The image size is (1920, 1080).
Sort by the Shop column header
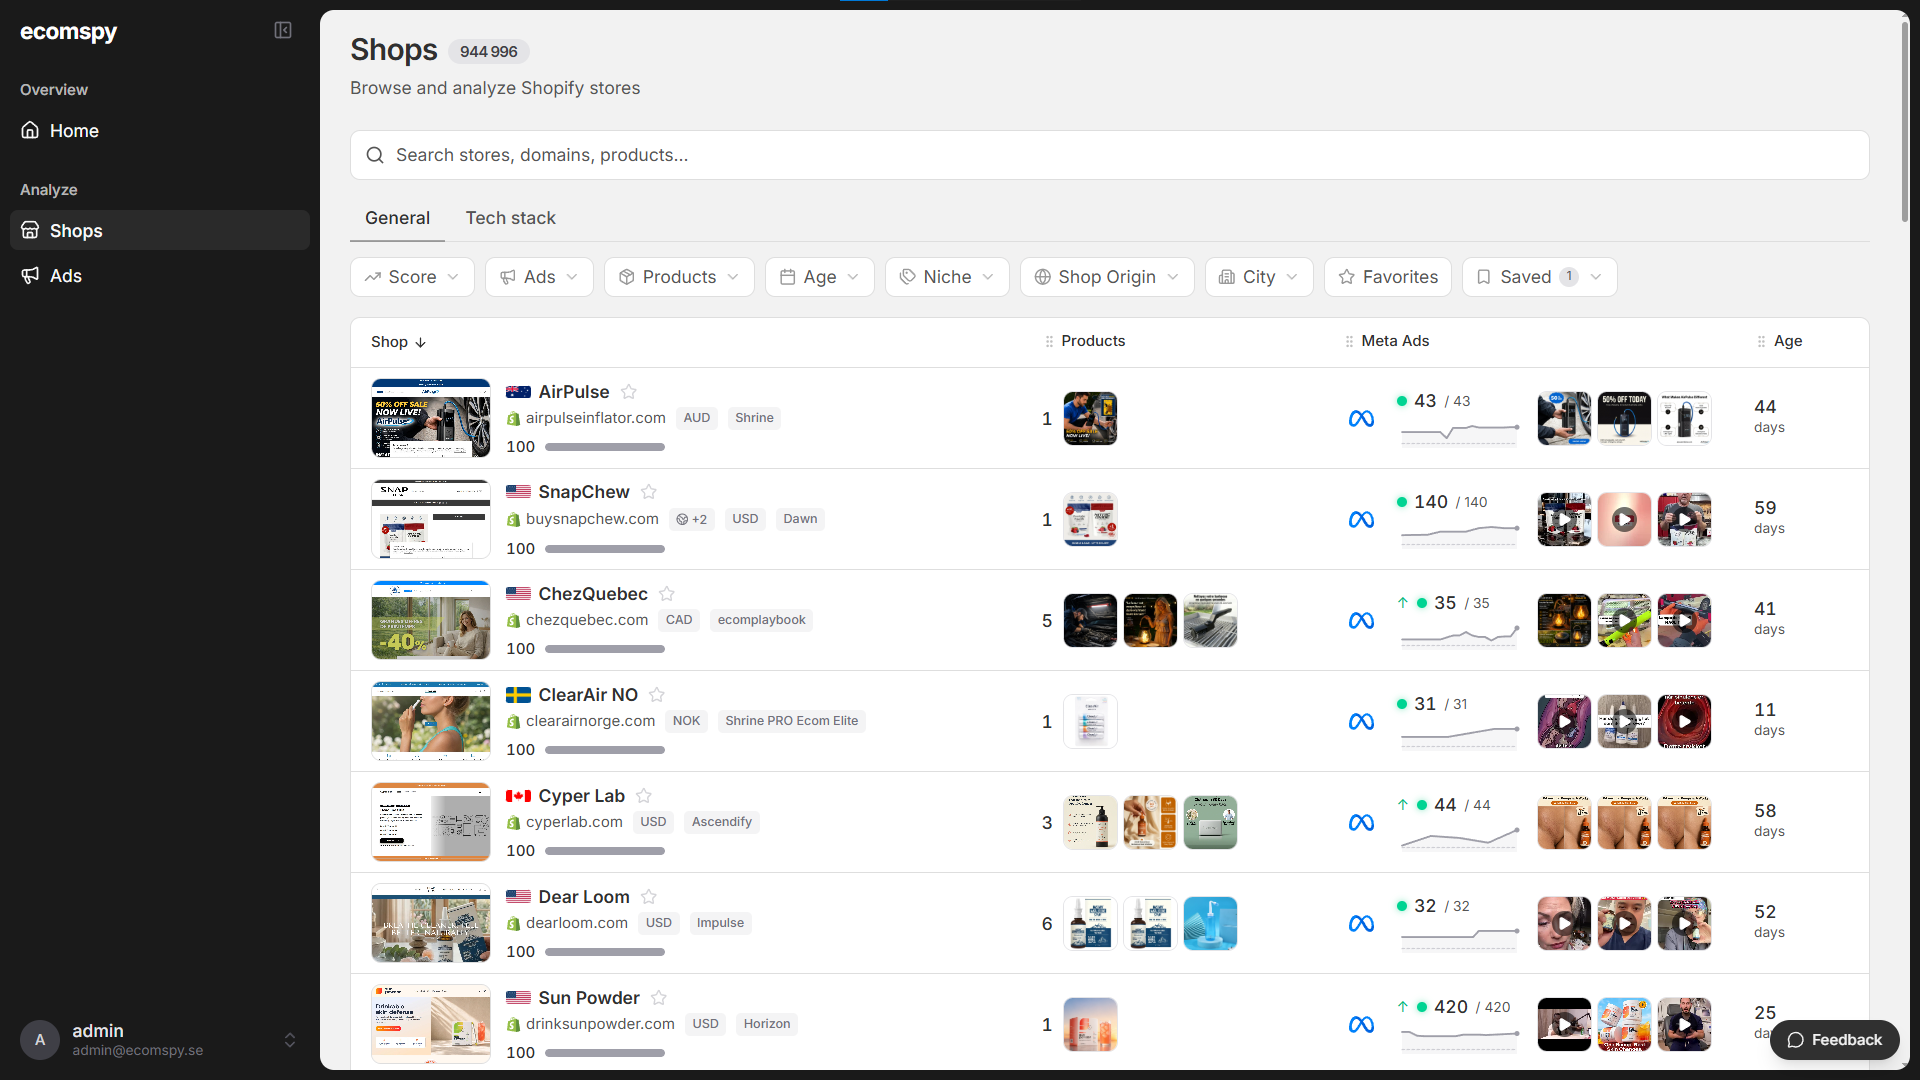coord(398,342)
